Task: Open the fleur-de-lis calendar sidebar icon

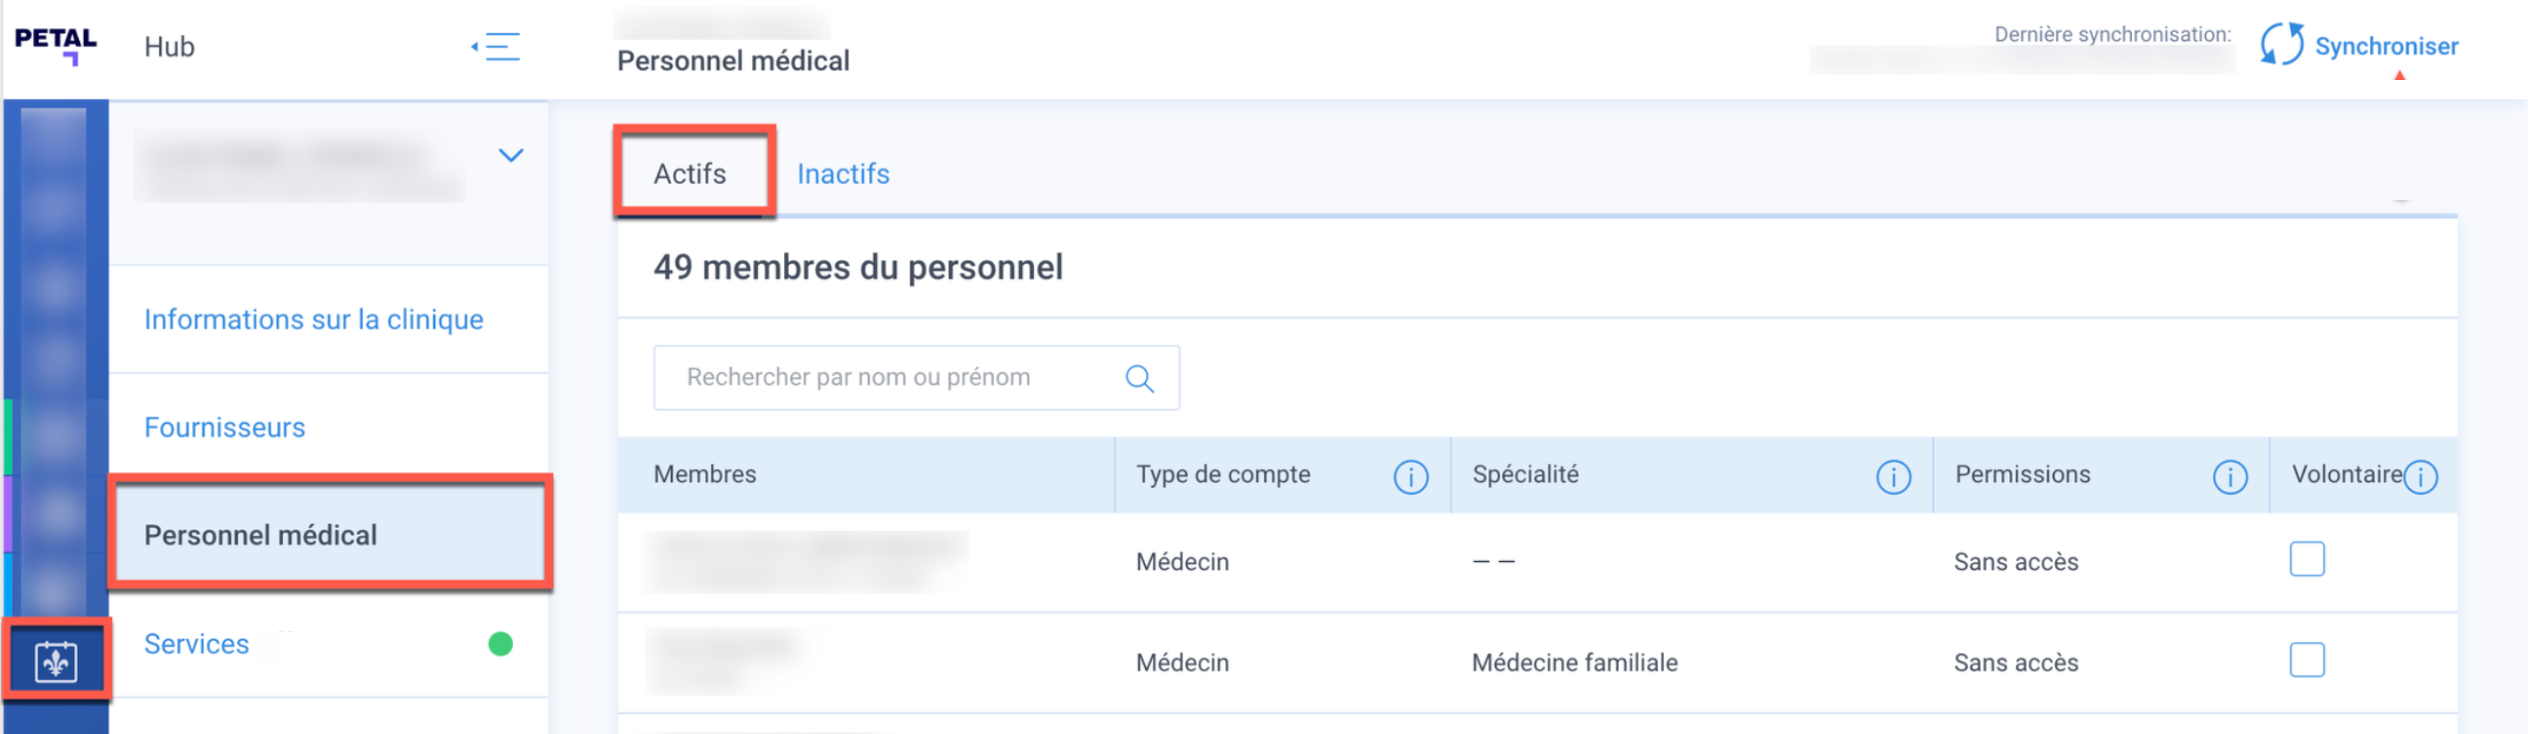Action: (x=56, y=661)
